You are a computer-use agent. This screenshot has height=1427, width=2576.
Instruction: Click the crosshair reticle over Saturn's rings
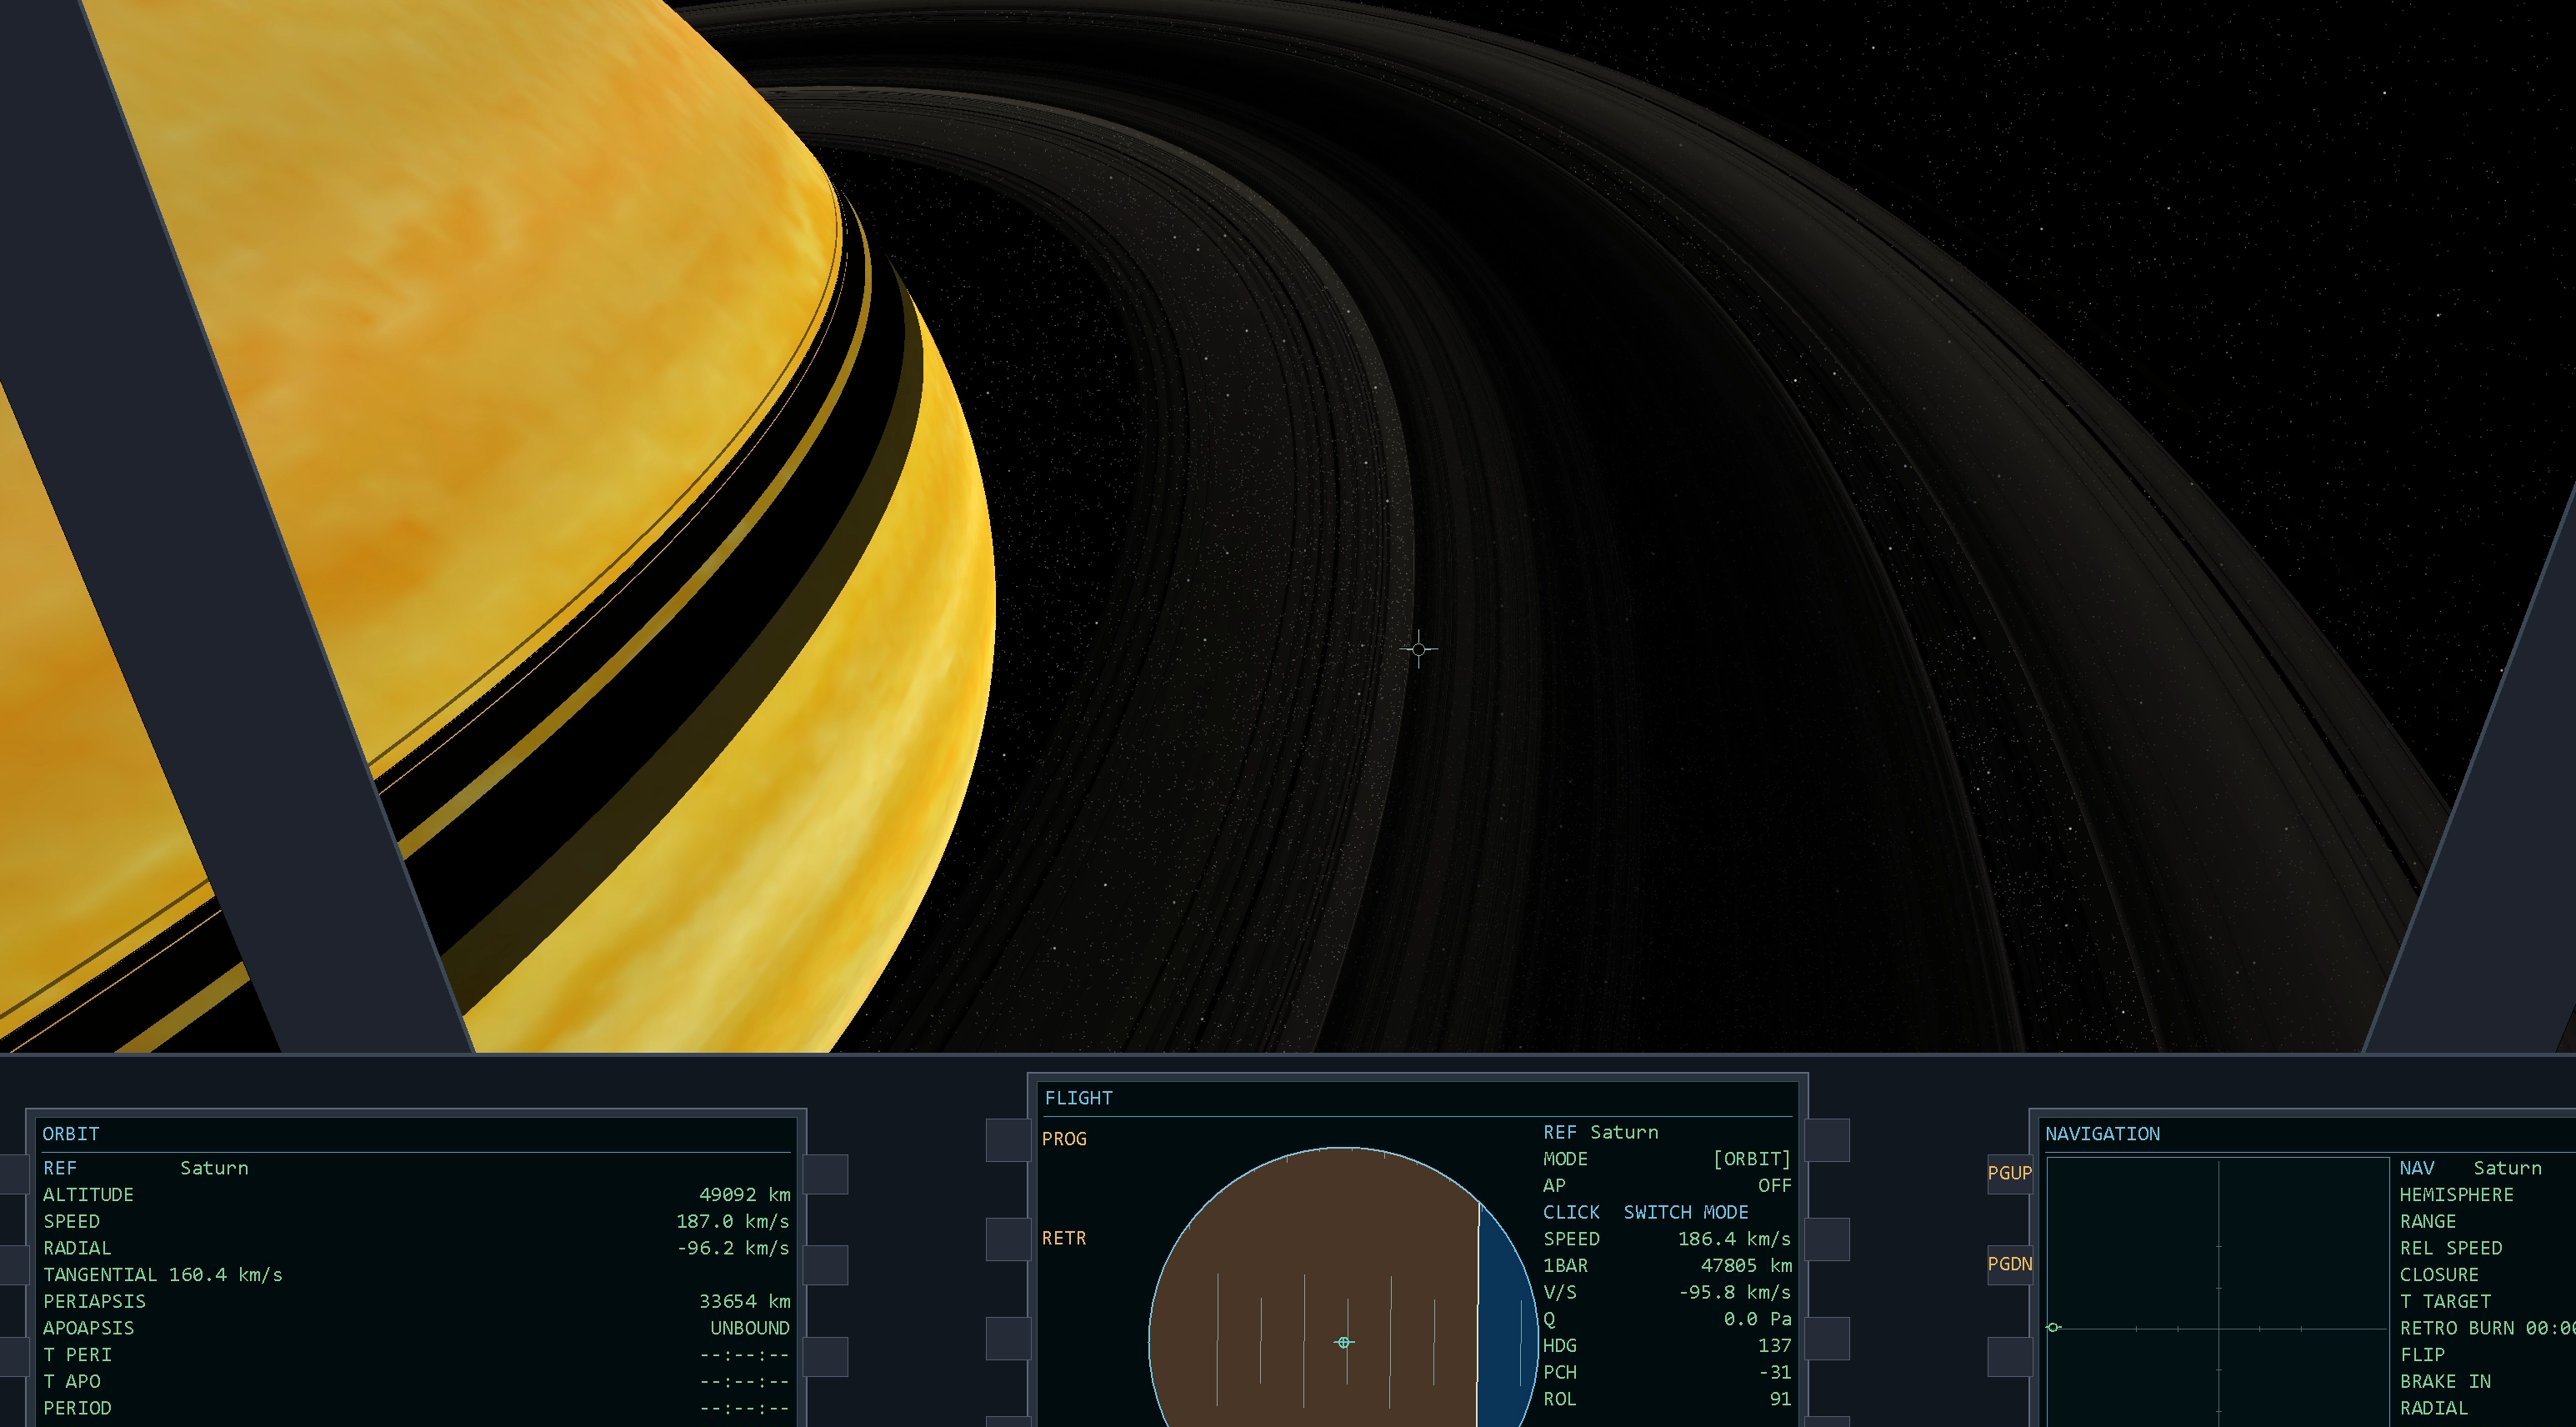[1418, 649]
